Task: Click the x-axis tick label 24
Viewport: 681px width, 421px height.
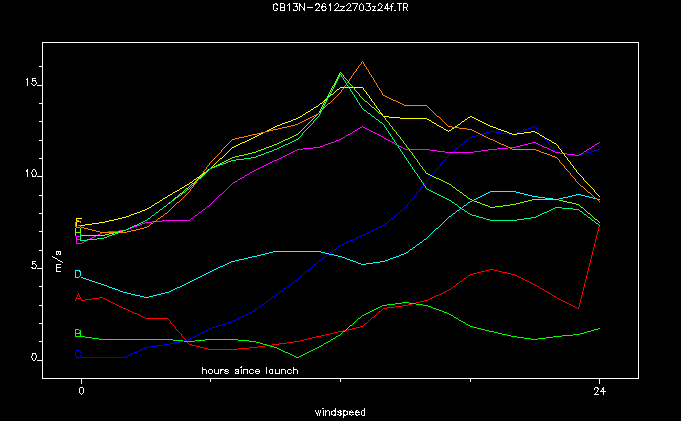Action: 599,391
